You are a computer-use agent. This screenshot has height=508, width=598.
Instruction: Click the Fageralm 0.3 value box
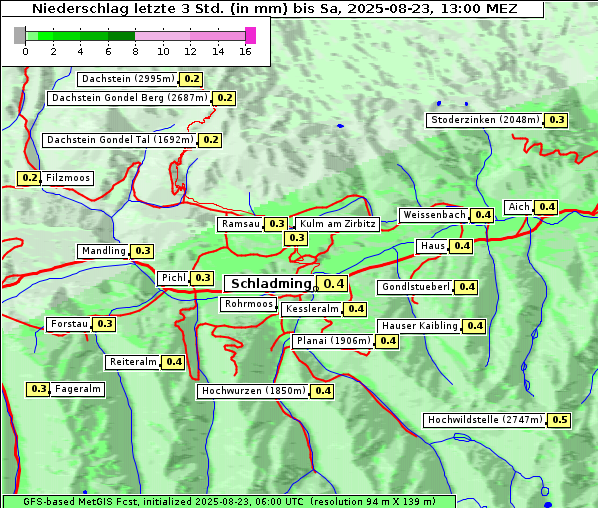pos(39,389)
